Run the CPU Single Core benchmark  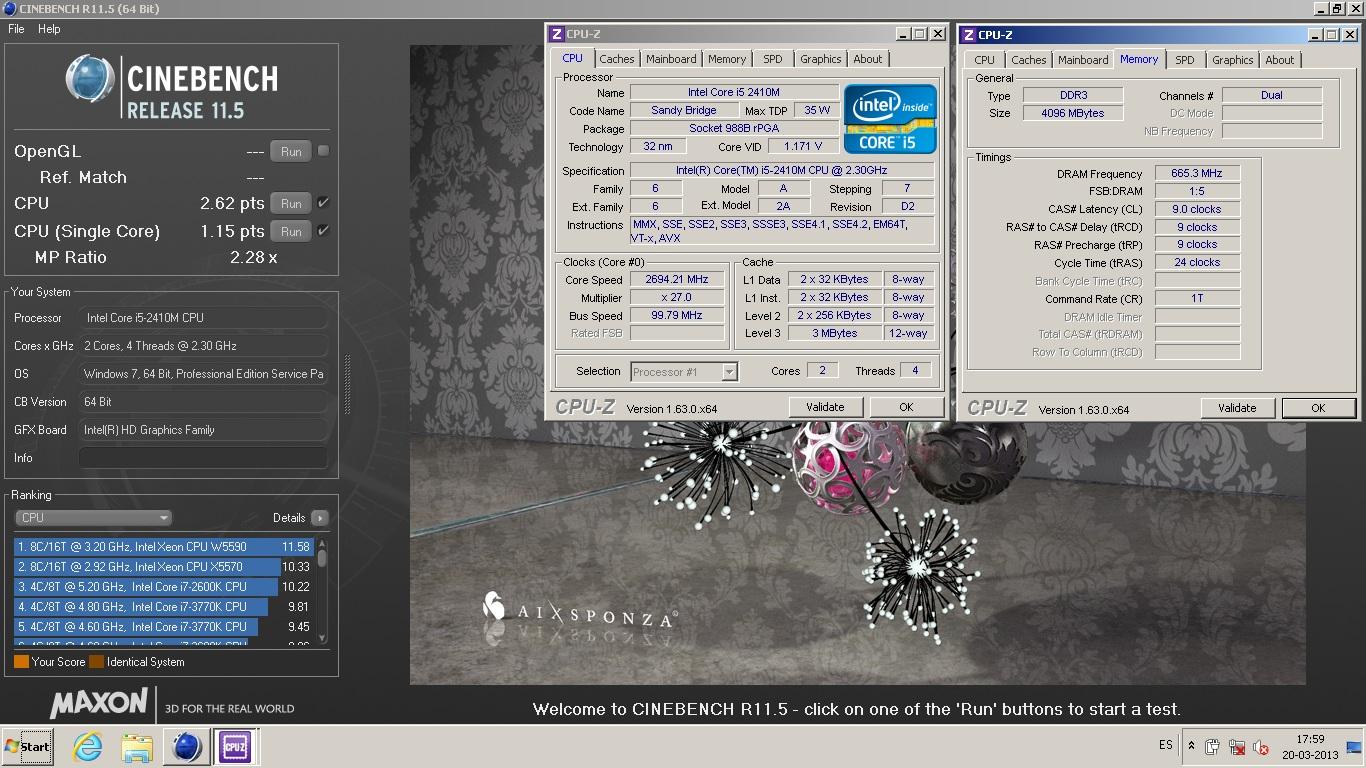[291, 231]
